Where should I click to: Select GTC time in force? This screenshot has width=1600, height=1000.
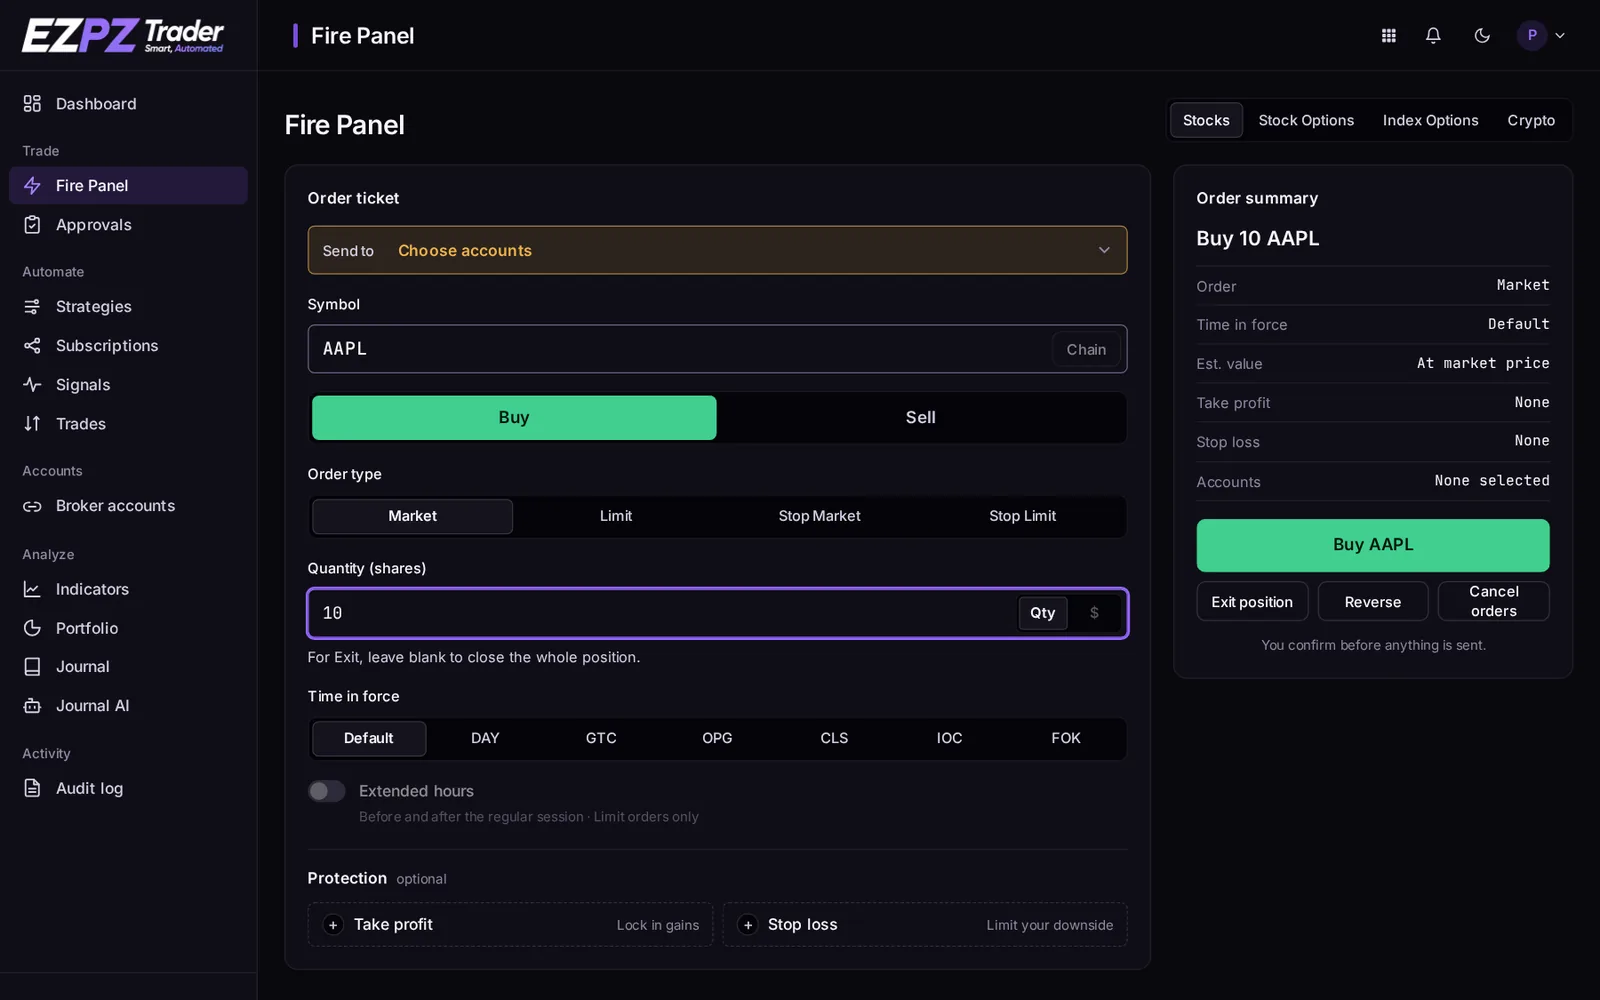coord(601,738)
